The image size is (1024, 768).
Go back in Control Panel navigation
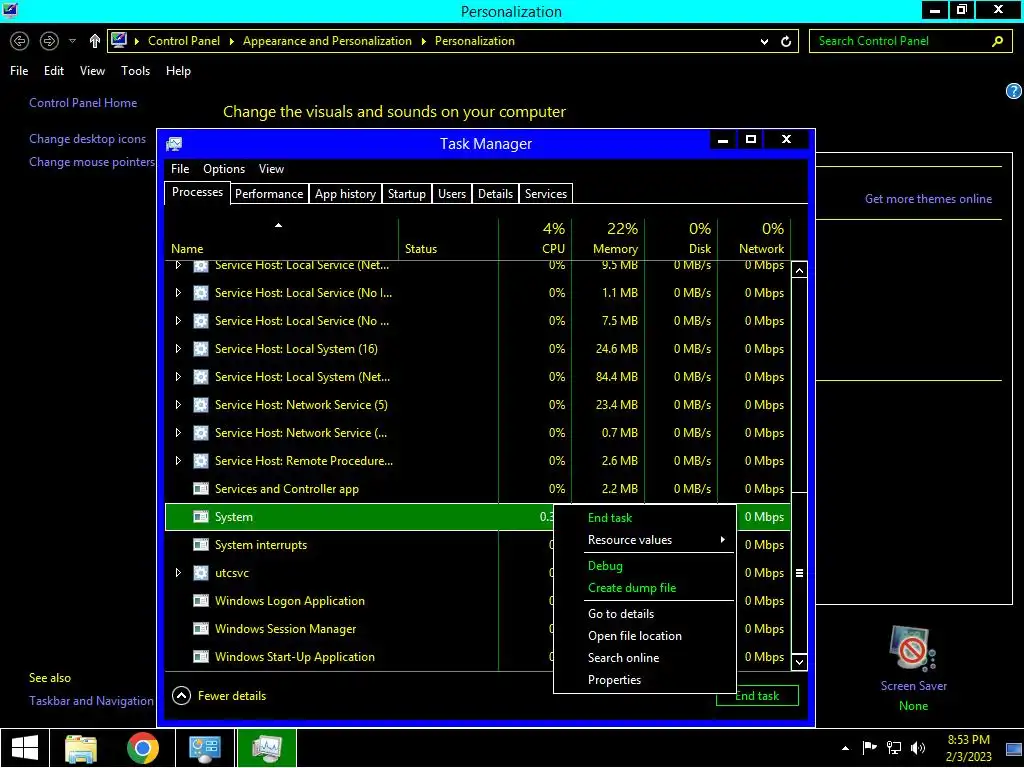20,41
